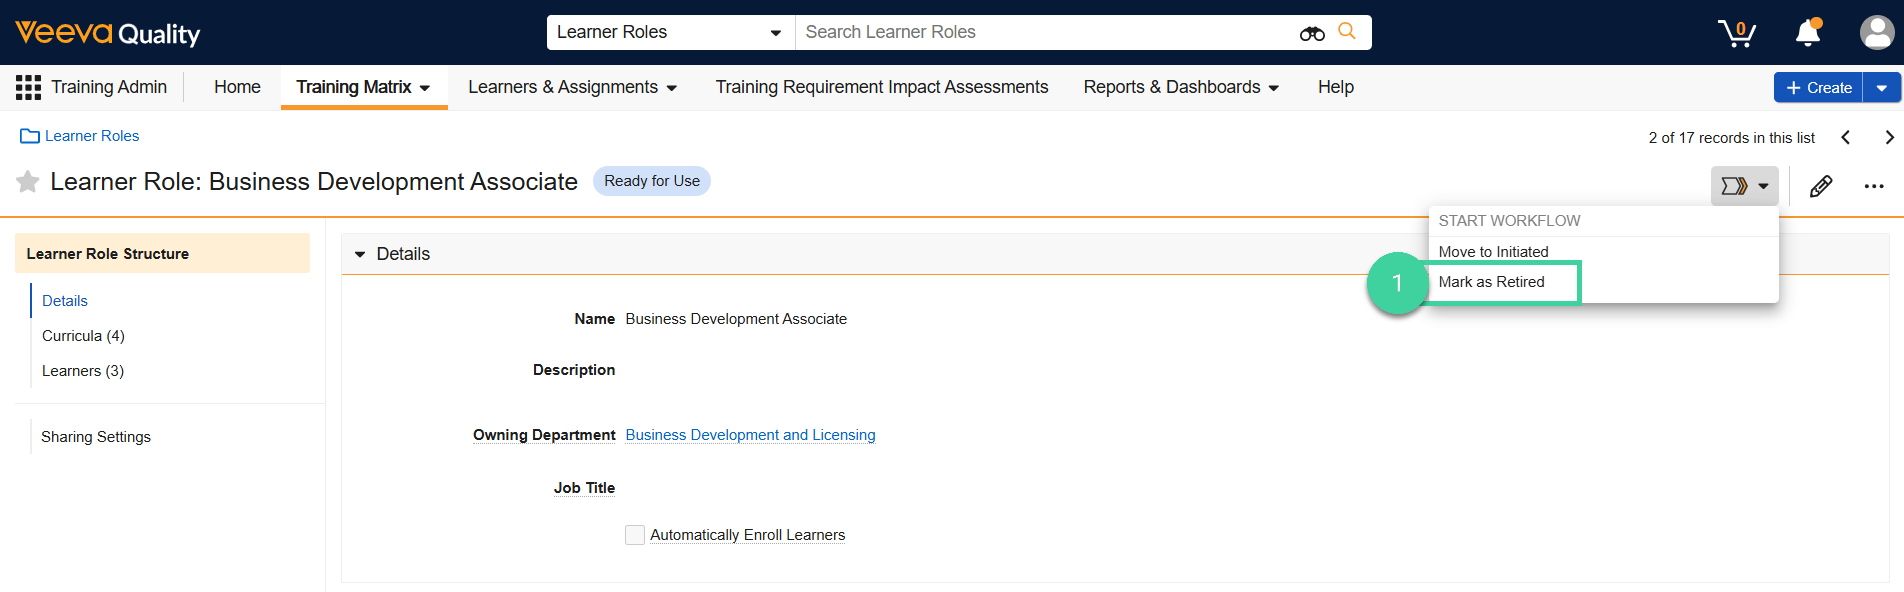
Task: Click the Job Title field label
Action: (x=584, y=488)
